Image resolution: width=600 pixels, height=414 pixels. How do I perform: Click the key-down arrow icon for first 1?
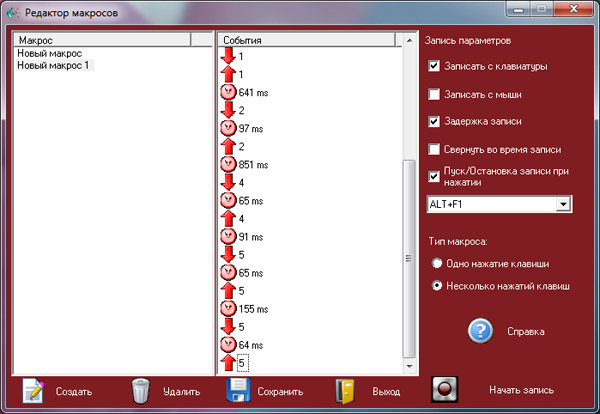click(x=228, y=56)
